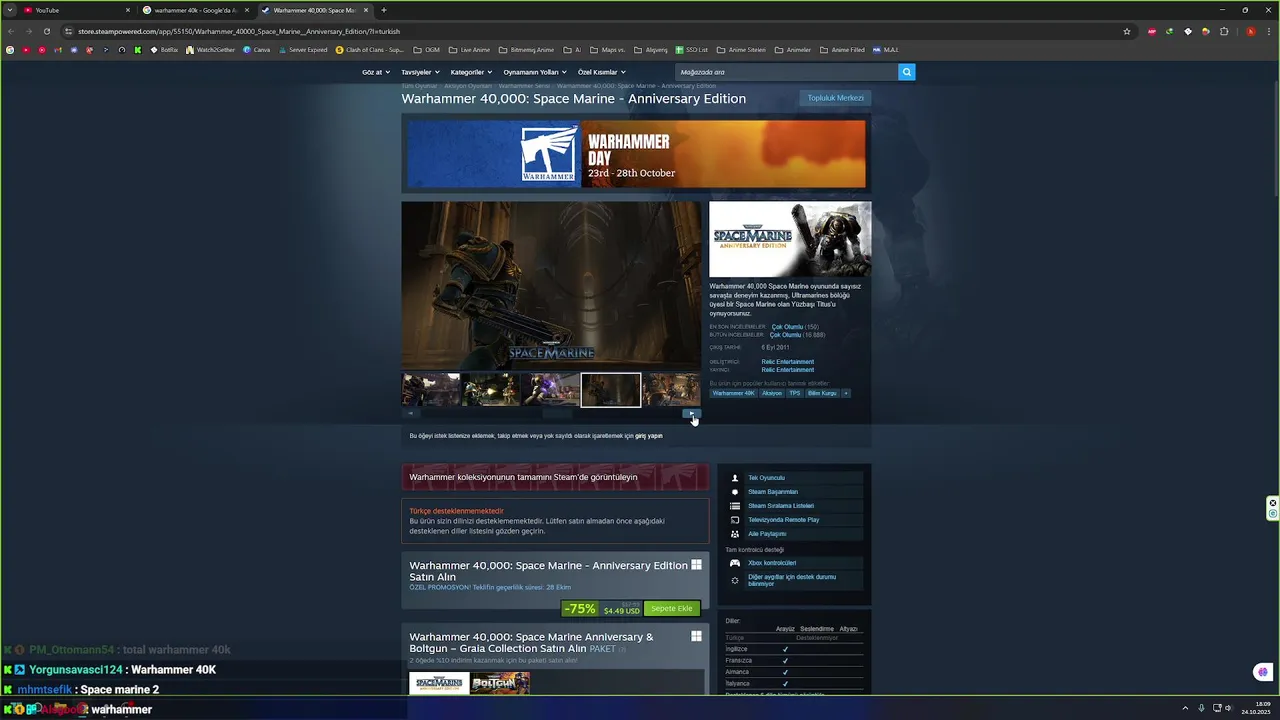Click the Remote Play TV cast icon

coord(735,520)
